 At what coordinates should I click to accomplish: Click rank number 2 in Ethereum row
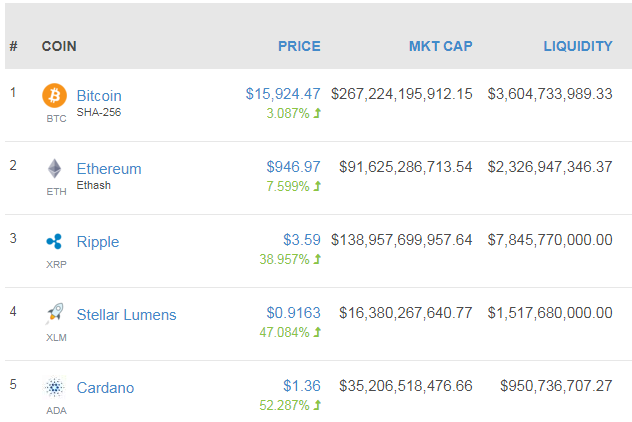[13, 166]
